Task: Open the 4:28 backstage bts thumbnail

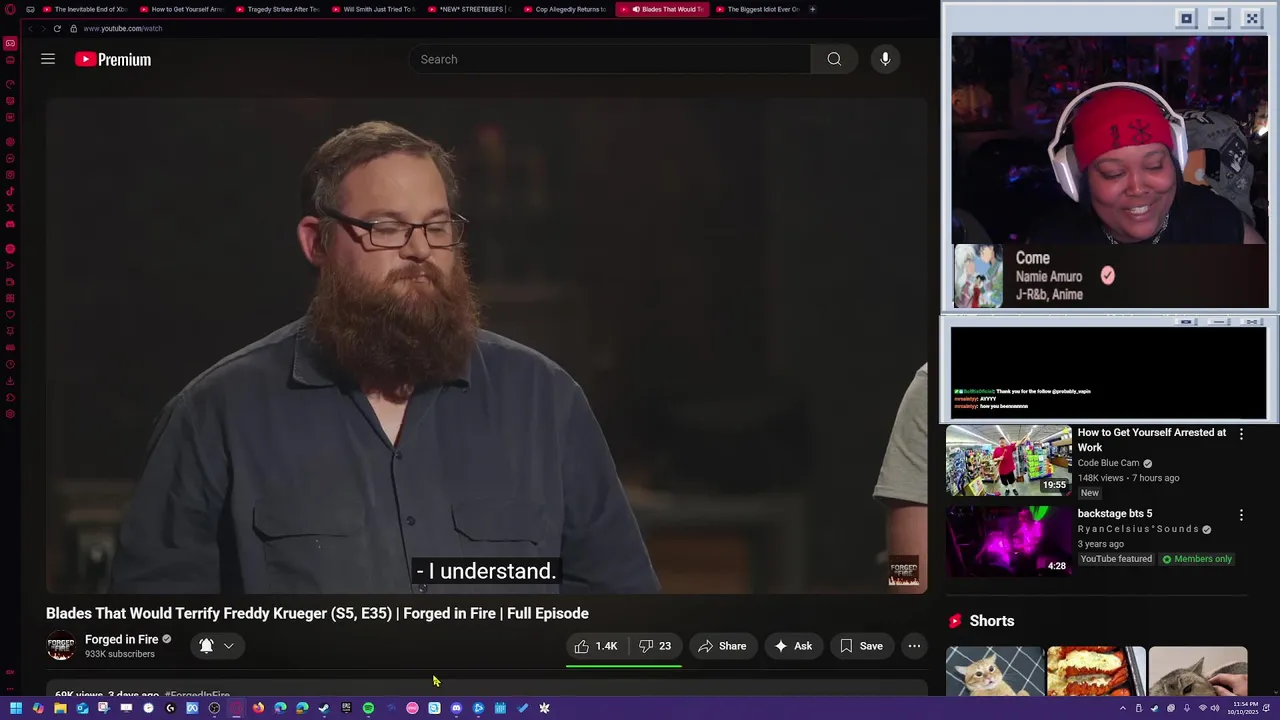Action: [1008, 541]
